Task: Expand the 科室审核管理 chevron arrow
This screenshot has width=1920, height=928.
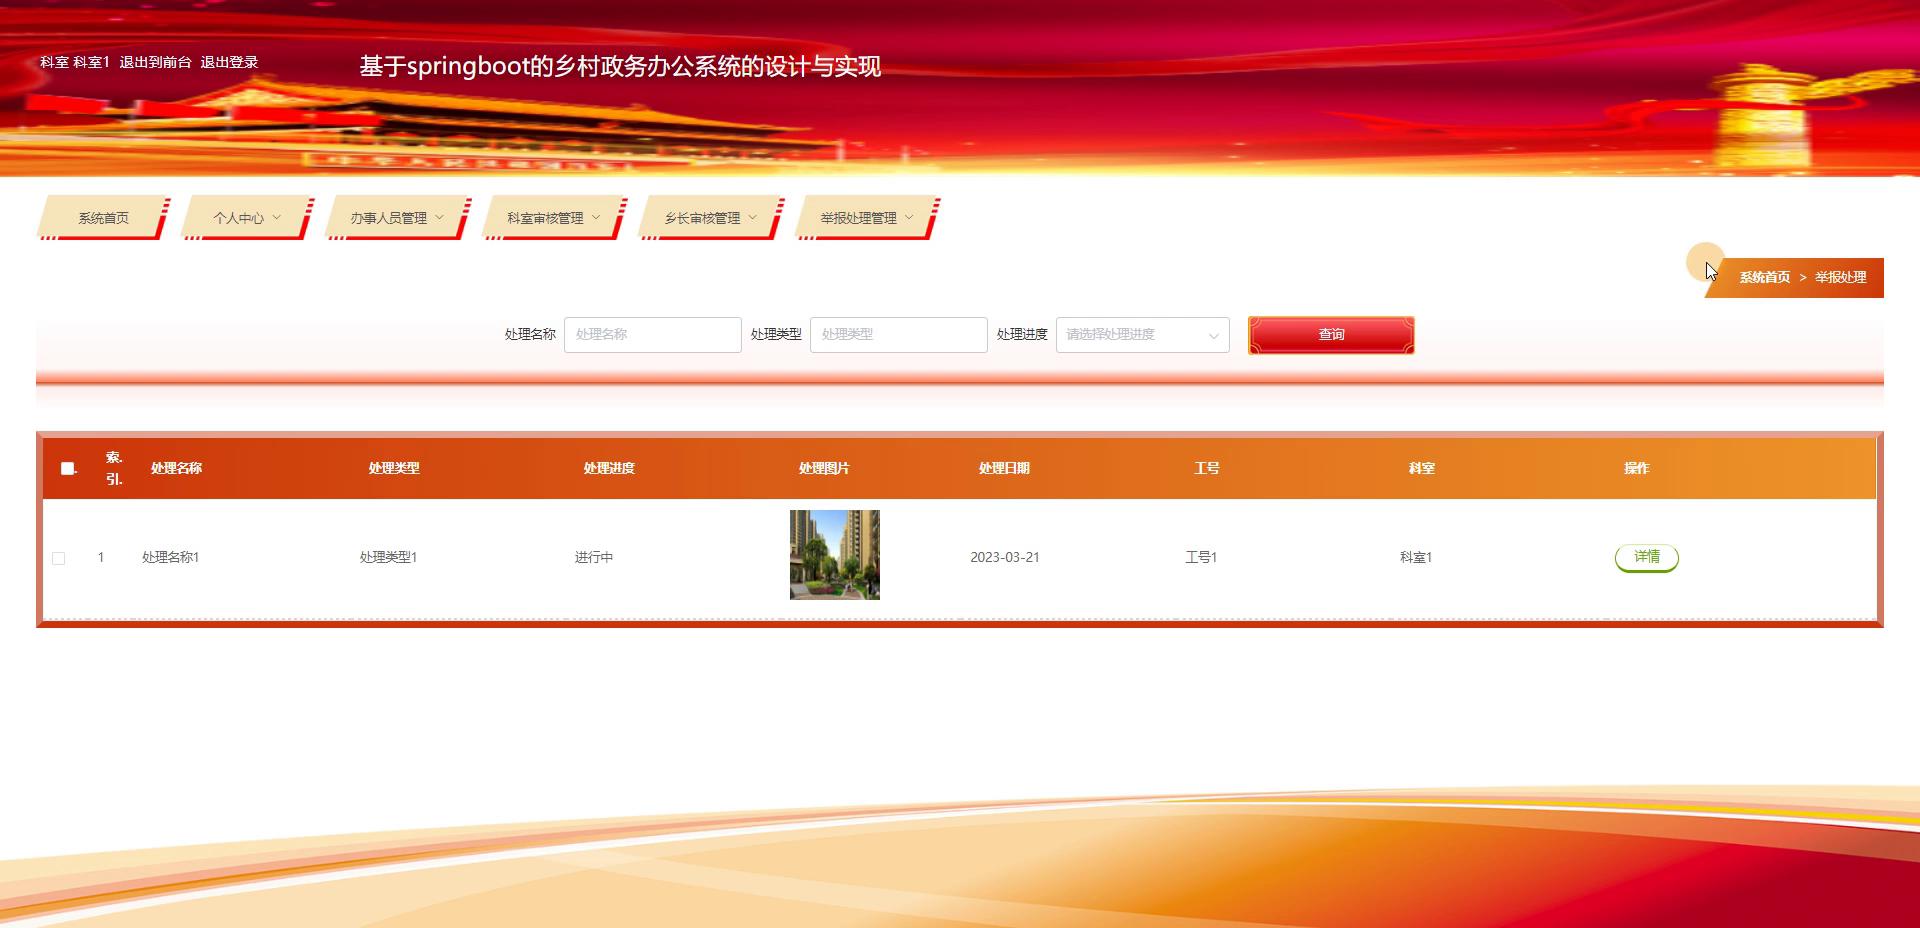Action: coord(596,218)
